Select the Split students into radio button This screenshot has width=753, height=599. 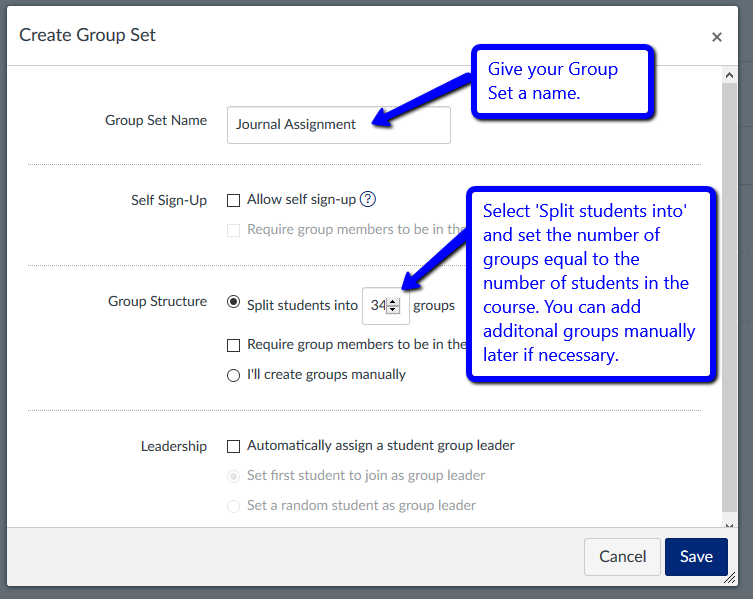point(234,302)
